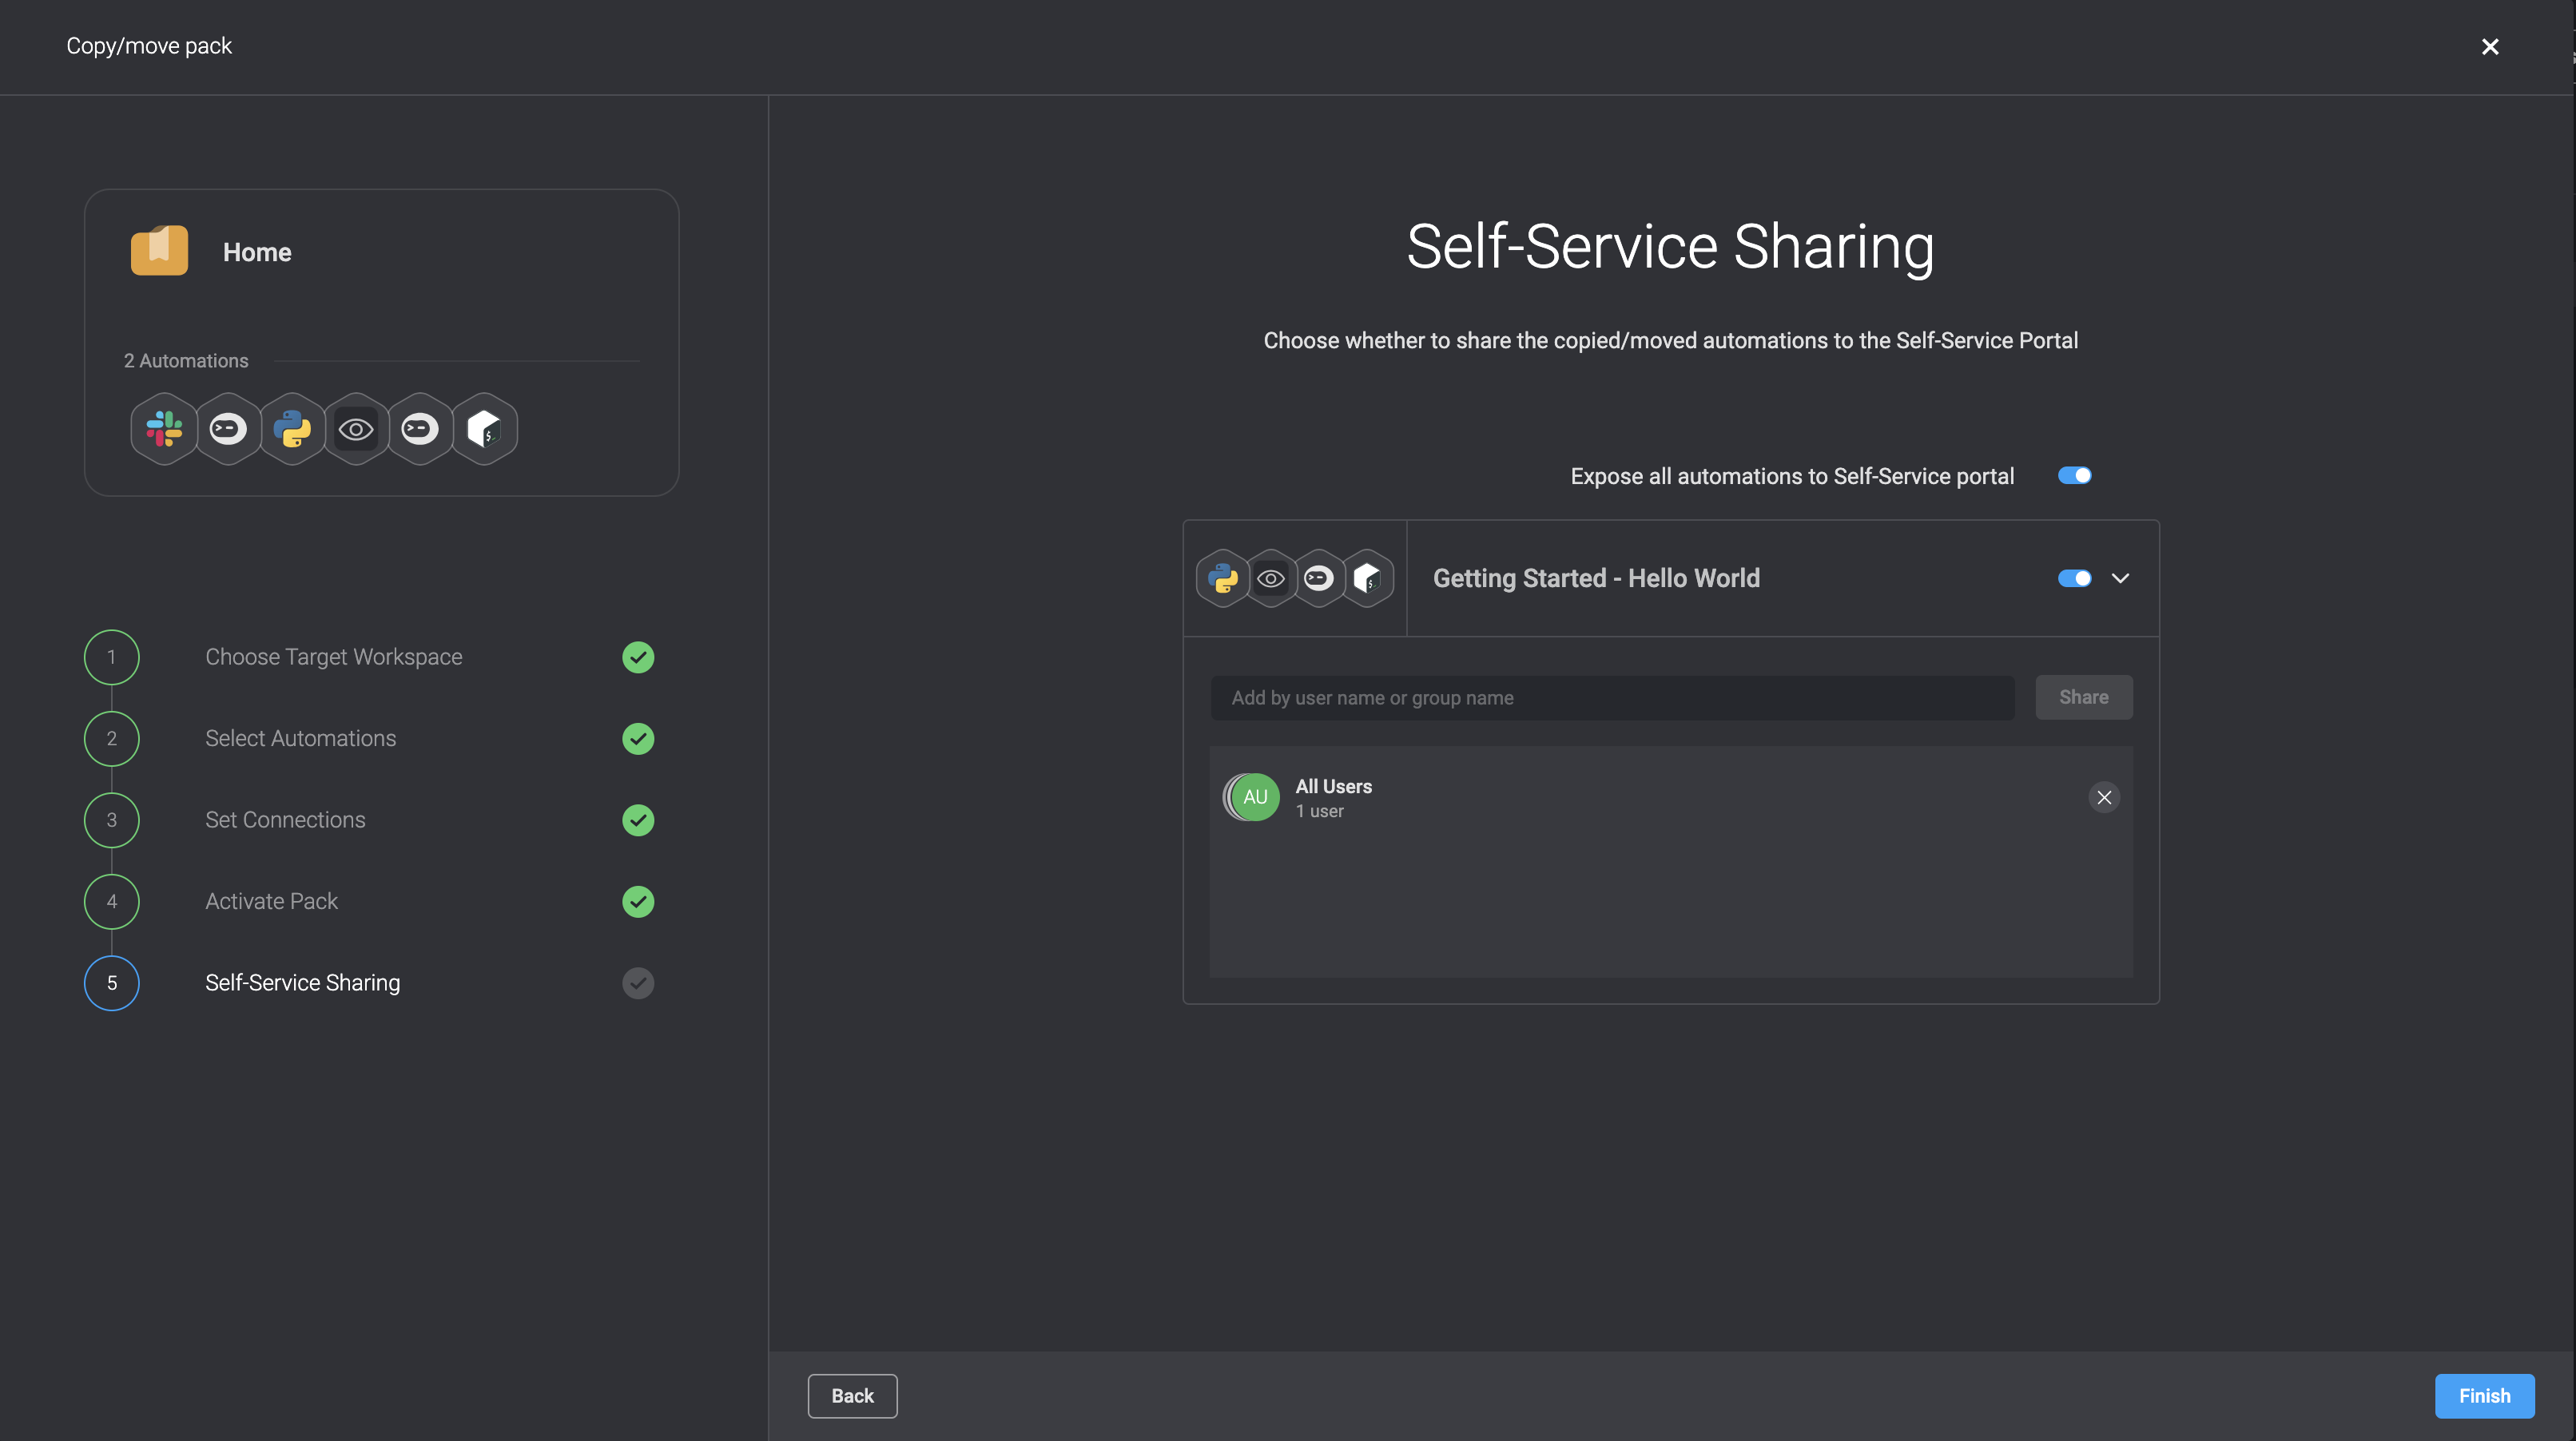Collapse the Getting Started - Hello World section
The width and height of the screenshot is (2576, 1441).
(2120, 578)
